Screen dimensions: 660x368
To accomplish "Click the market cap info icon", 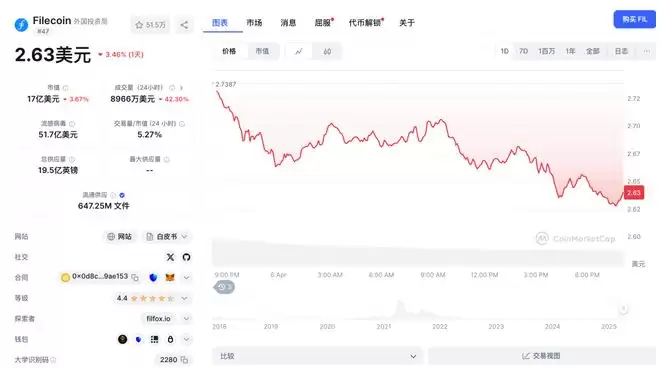I will [66, 88].
